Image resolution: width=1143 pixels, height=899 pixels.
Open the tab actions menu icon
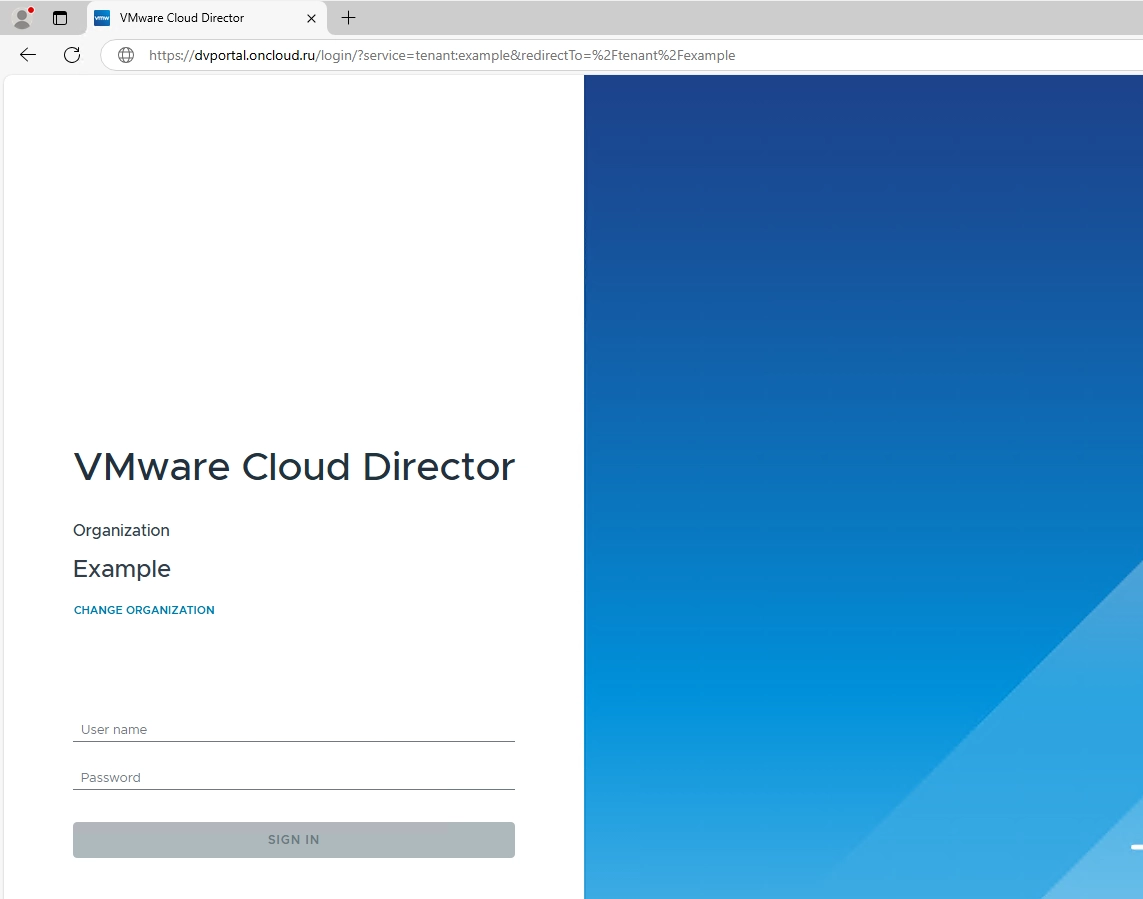coord(60,18)
